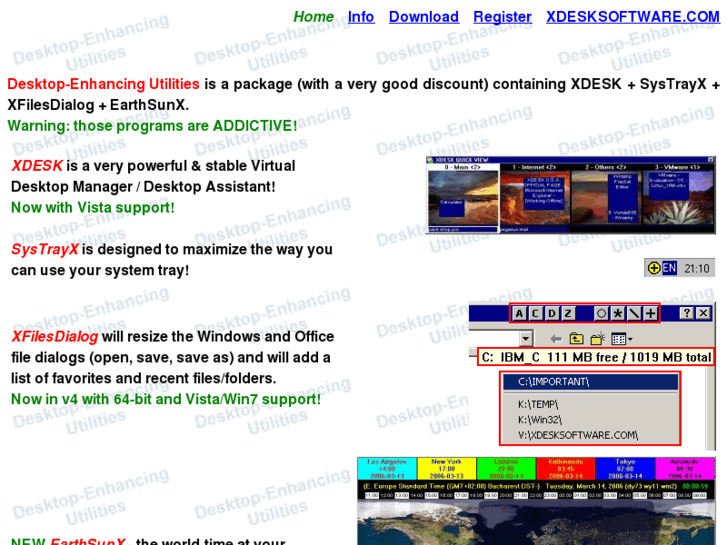Viewport: 727px width, 545px height.
Task: Open the view menu icon dropdown
Action: click(x=622, y=339)
